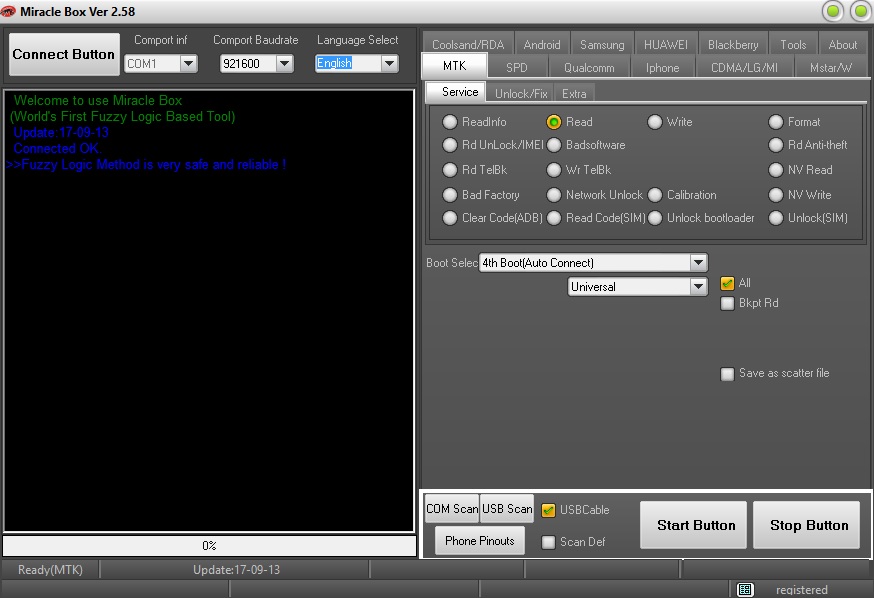
Task: Switch to the Coolsand/RDA tab
Action: pyautogui.click(x=468, y=45)
